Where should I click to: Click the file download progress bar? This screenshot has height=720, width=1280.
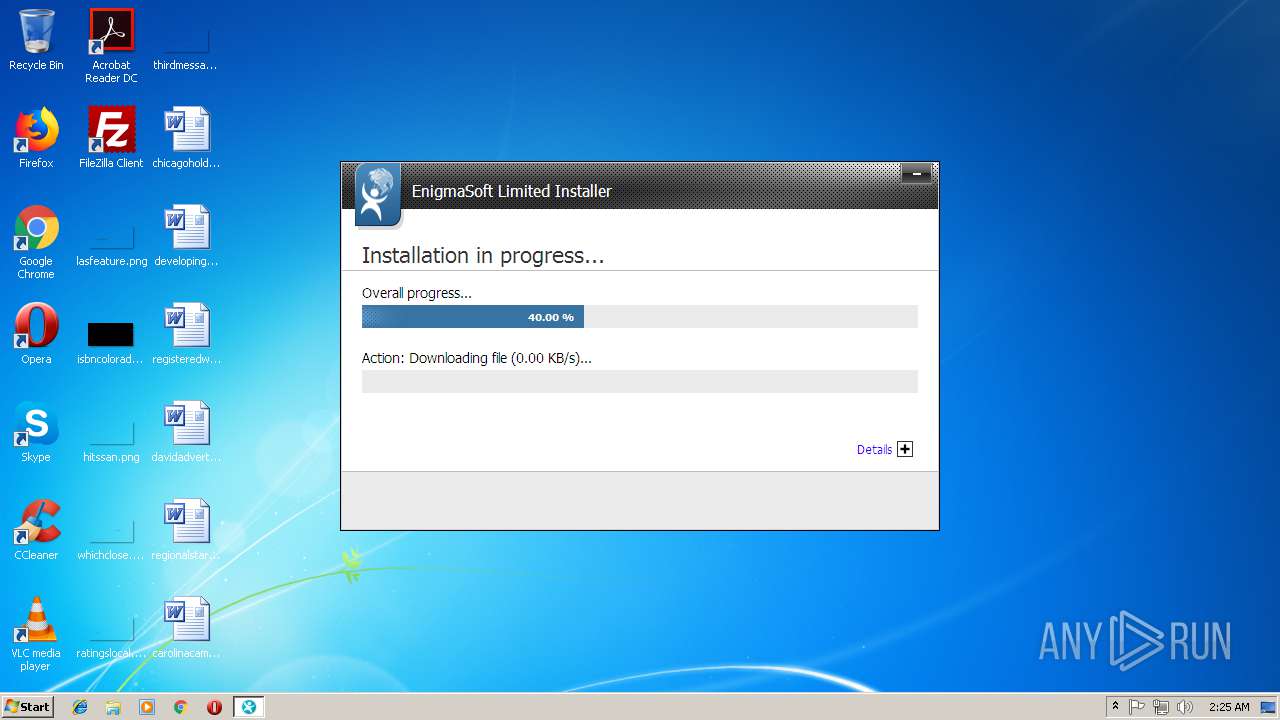tap(640, 381)
